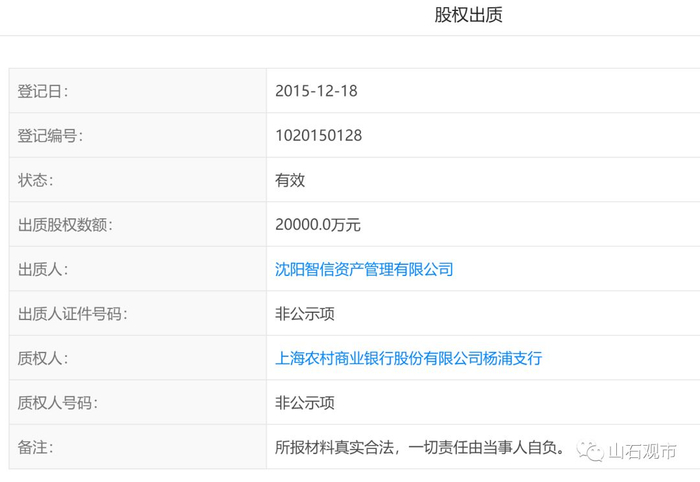Open the 沈阳智信资产管理有限公司 pledgor link
The image size is (700, 482).
click(x=364, y=269)
